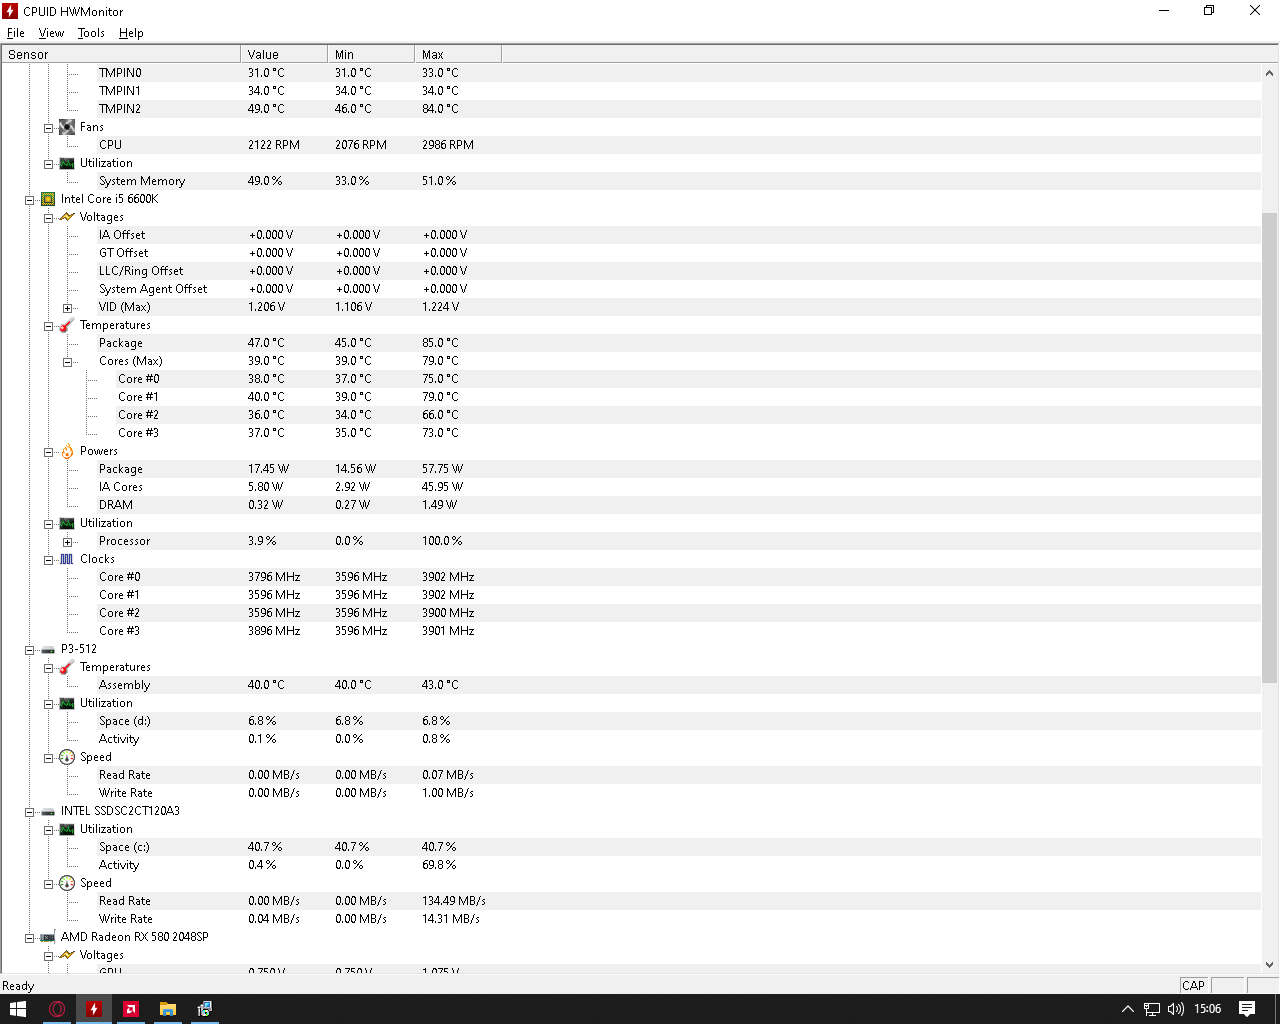Show hidden system tray icons

tap(1128, 1009)
